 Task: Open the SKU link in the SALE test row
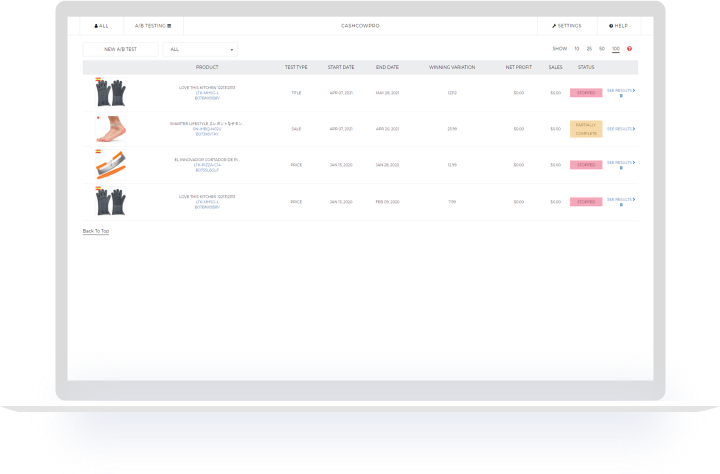207,129
